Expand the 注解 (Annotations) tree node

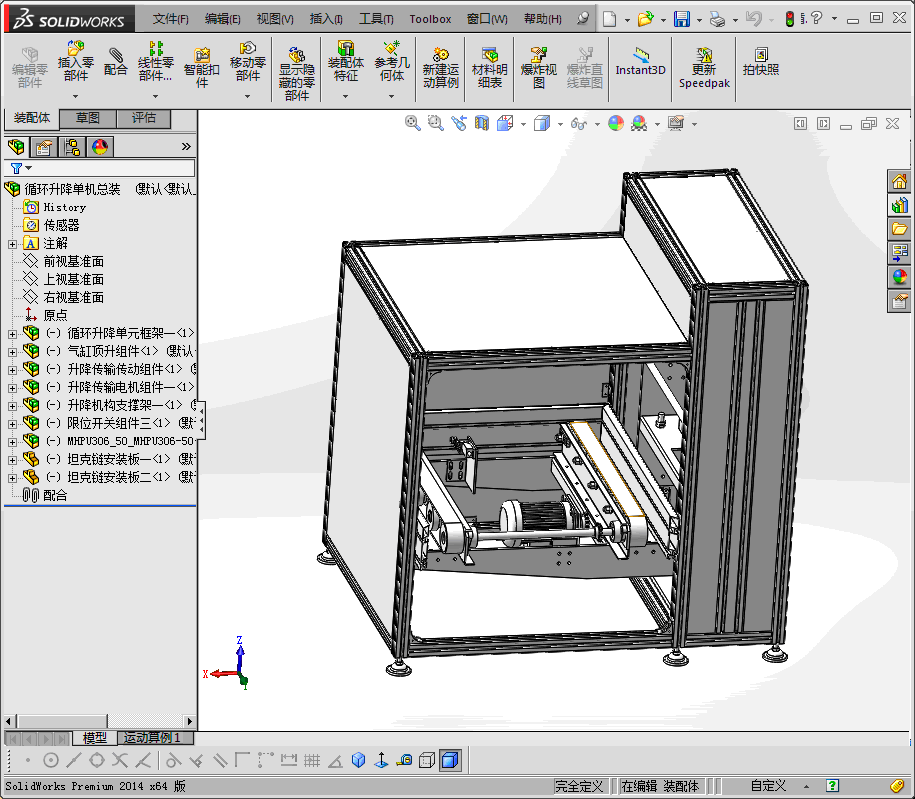pyautogui.click(x=12, y=244)
